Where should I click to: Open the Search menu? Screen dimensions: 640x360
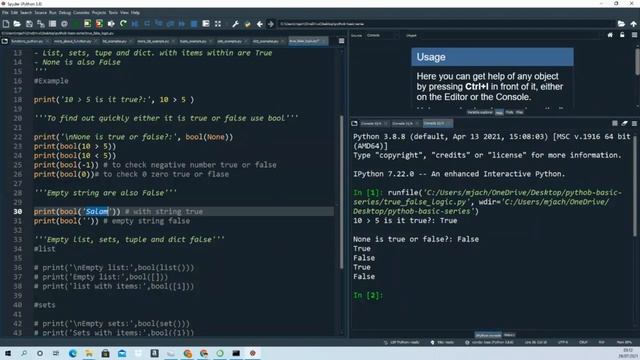(26, 13)
